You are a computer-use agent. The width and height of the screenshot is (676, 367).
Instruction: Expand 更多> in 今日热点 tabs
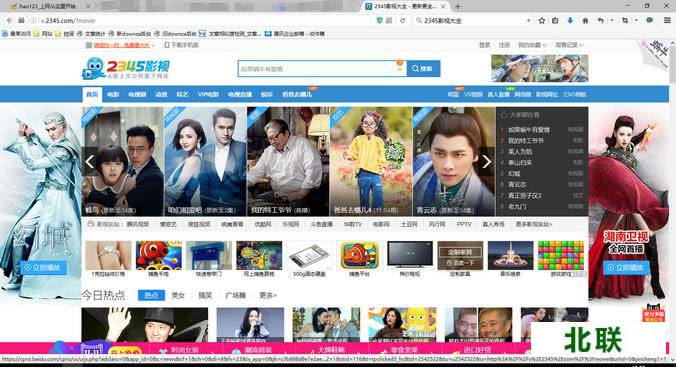click(268, 295)
